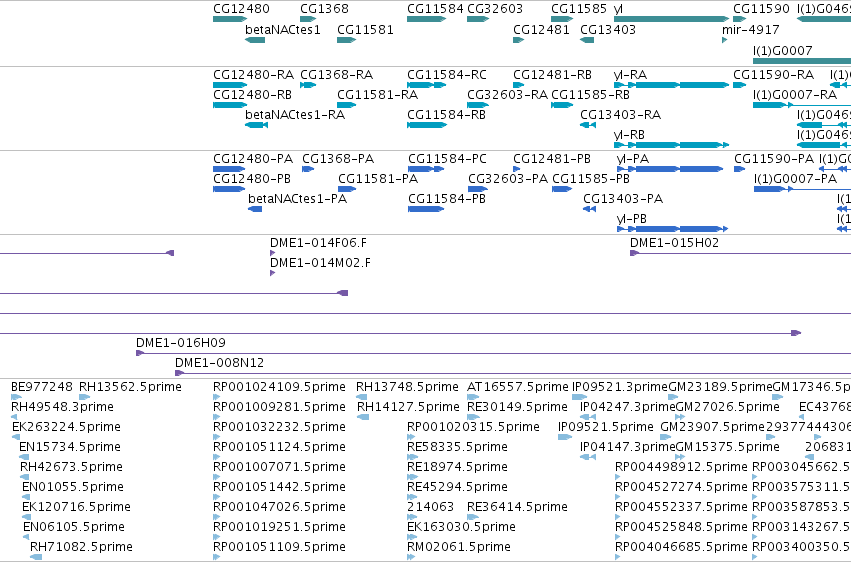Screen dimensions: 851x562
Task: Click the CG1368 gene arrow
Action: click(x=308, y=19)
